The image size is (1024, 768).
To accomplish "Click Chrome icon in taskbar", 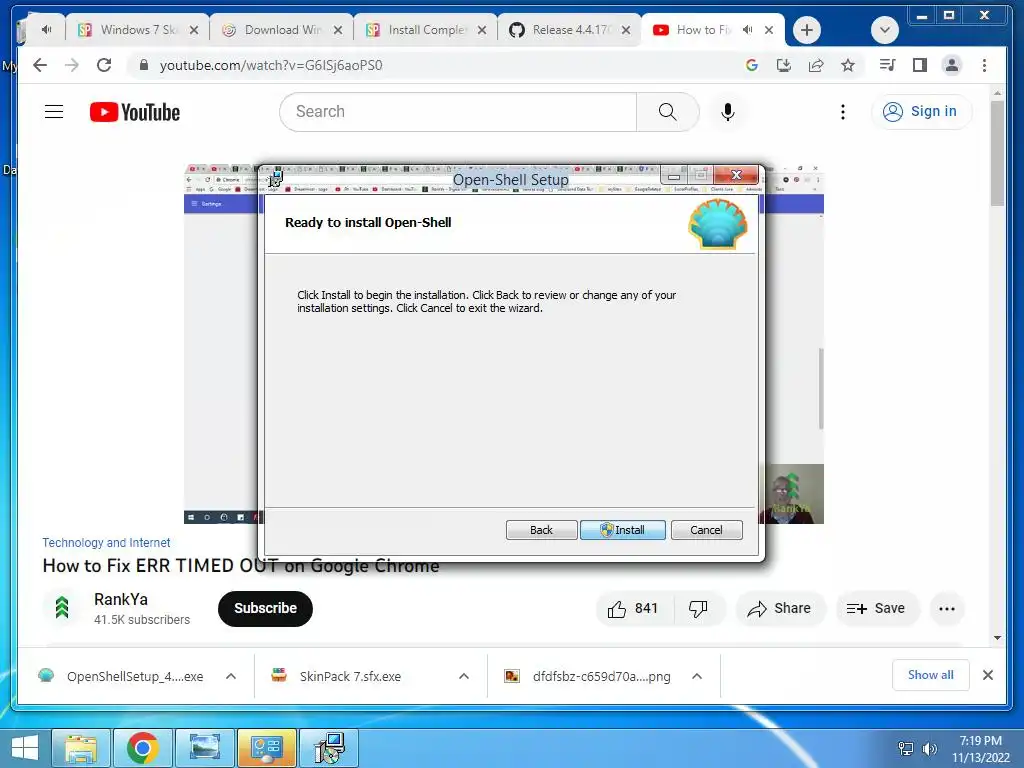I will point(142,748).
